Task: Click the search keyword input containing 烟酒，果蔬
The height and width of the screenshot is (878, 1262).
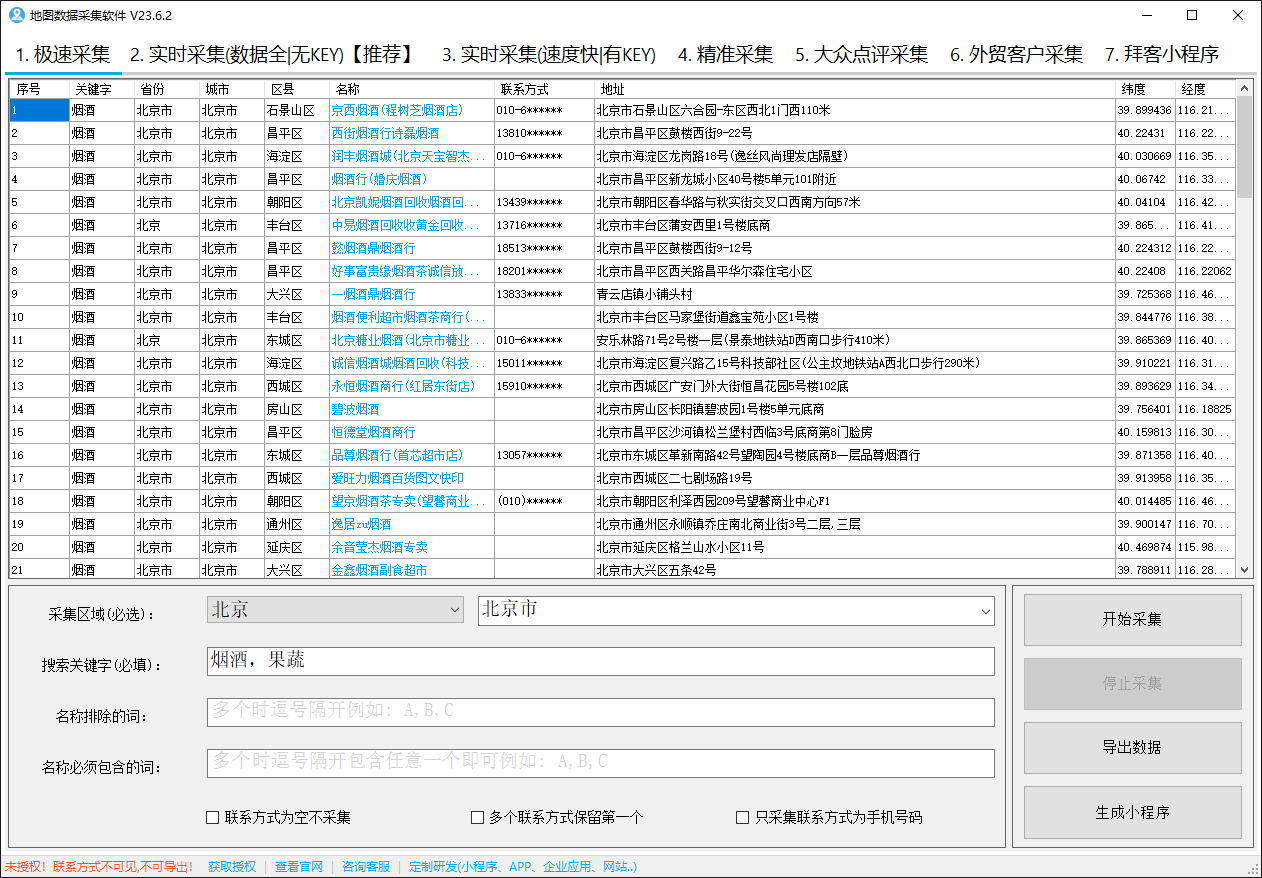Action: tap(598, 661)
